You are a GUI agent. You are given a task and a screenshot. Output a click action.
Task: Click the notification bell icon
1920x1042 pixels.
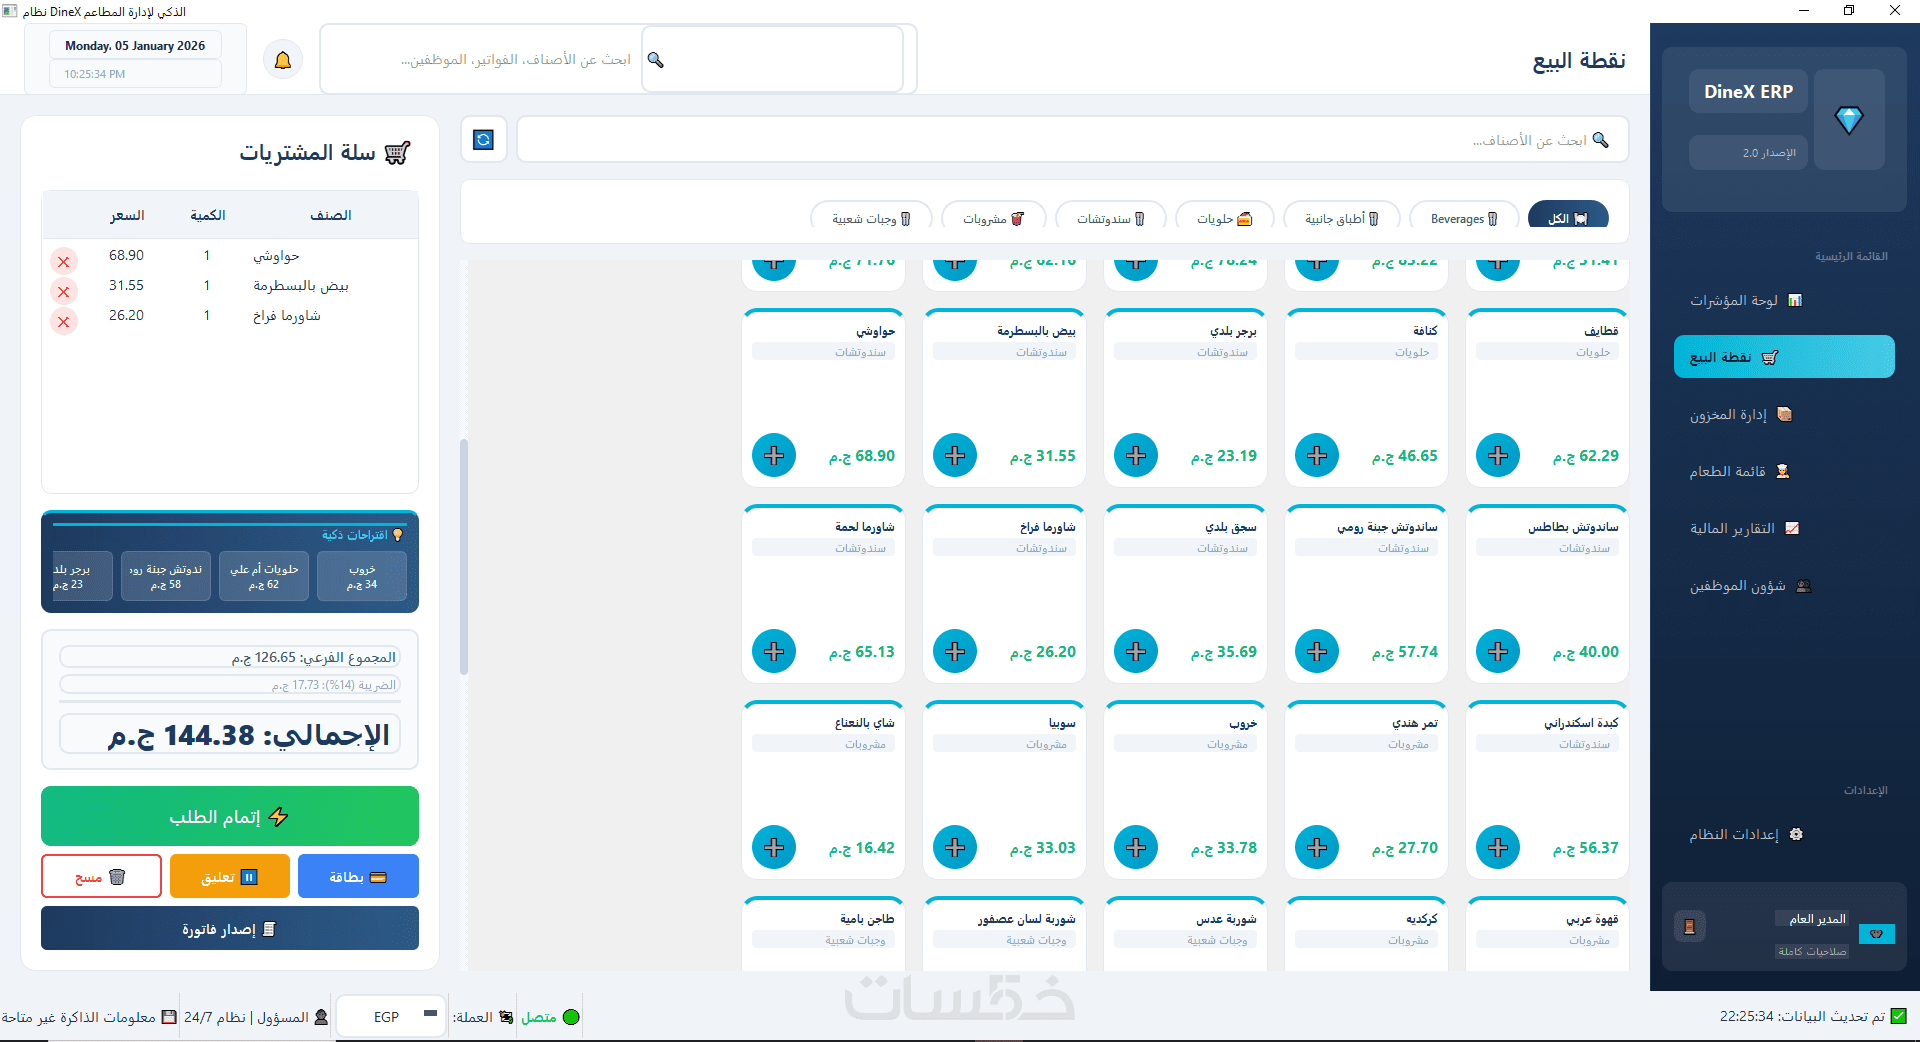tap(283, 60)
